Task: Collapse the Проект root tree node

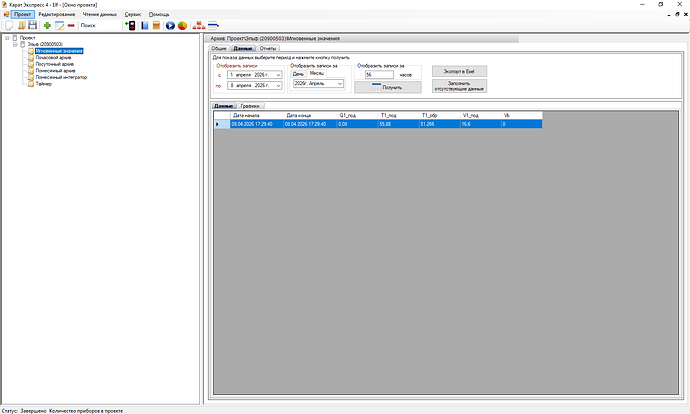Action: [7, 38]
